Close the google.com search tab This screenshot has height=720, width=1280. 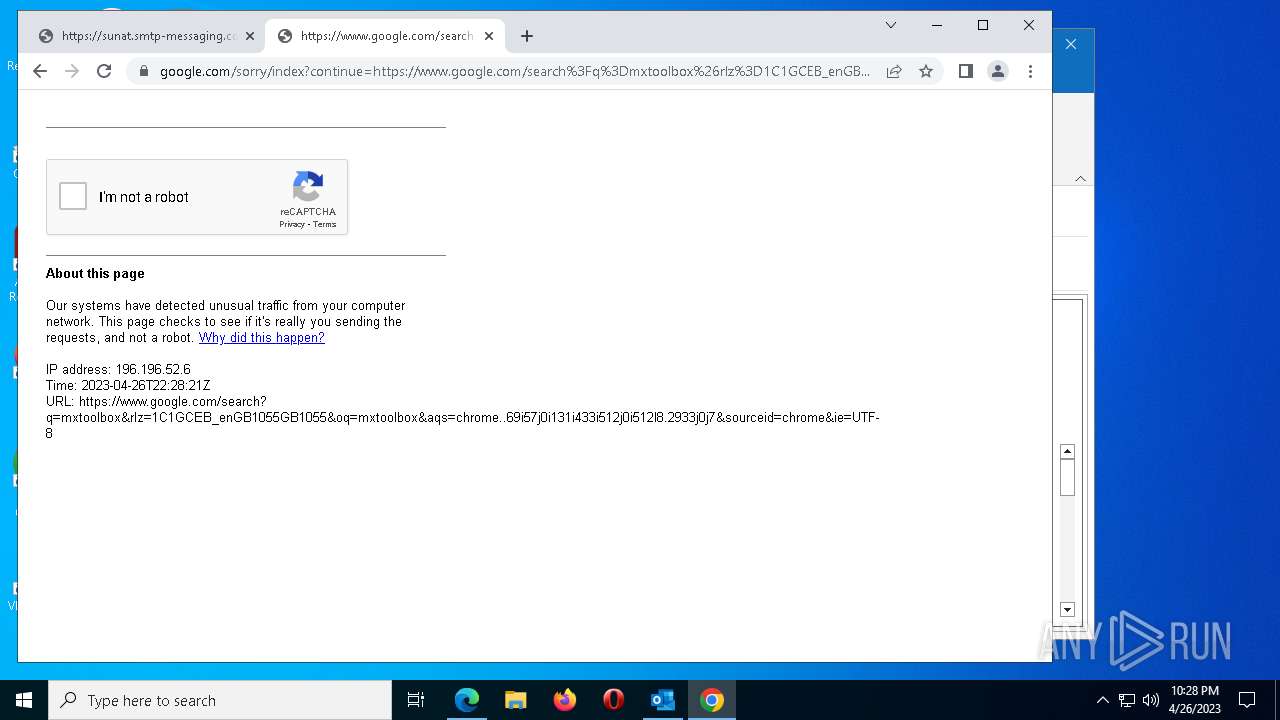pyautogui.click(x=489, y=36)
